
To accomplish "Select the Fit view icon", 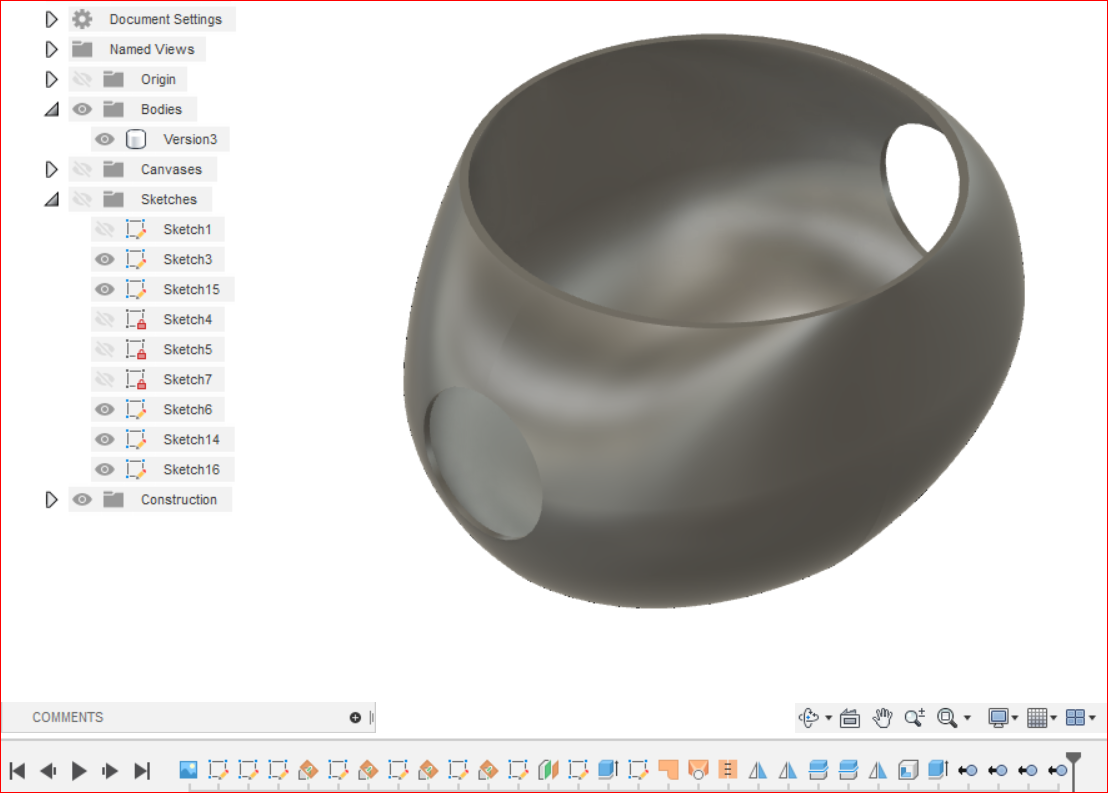I will point(946,717).
